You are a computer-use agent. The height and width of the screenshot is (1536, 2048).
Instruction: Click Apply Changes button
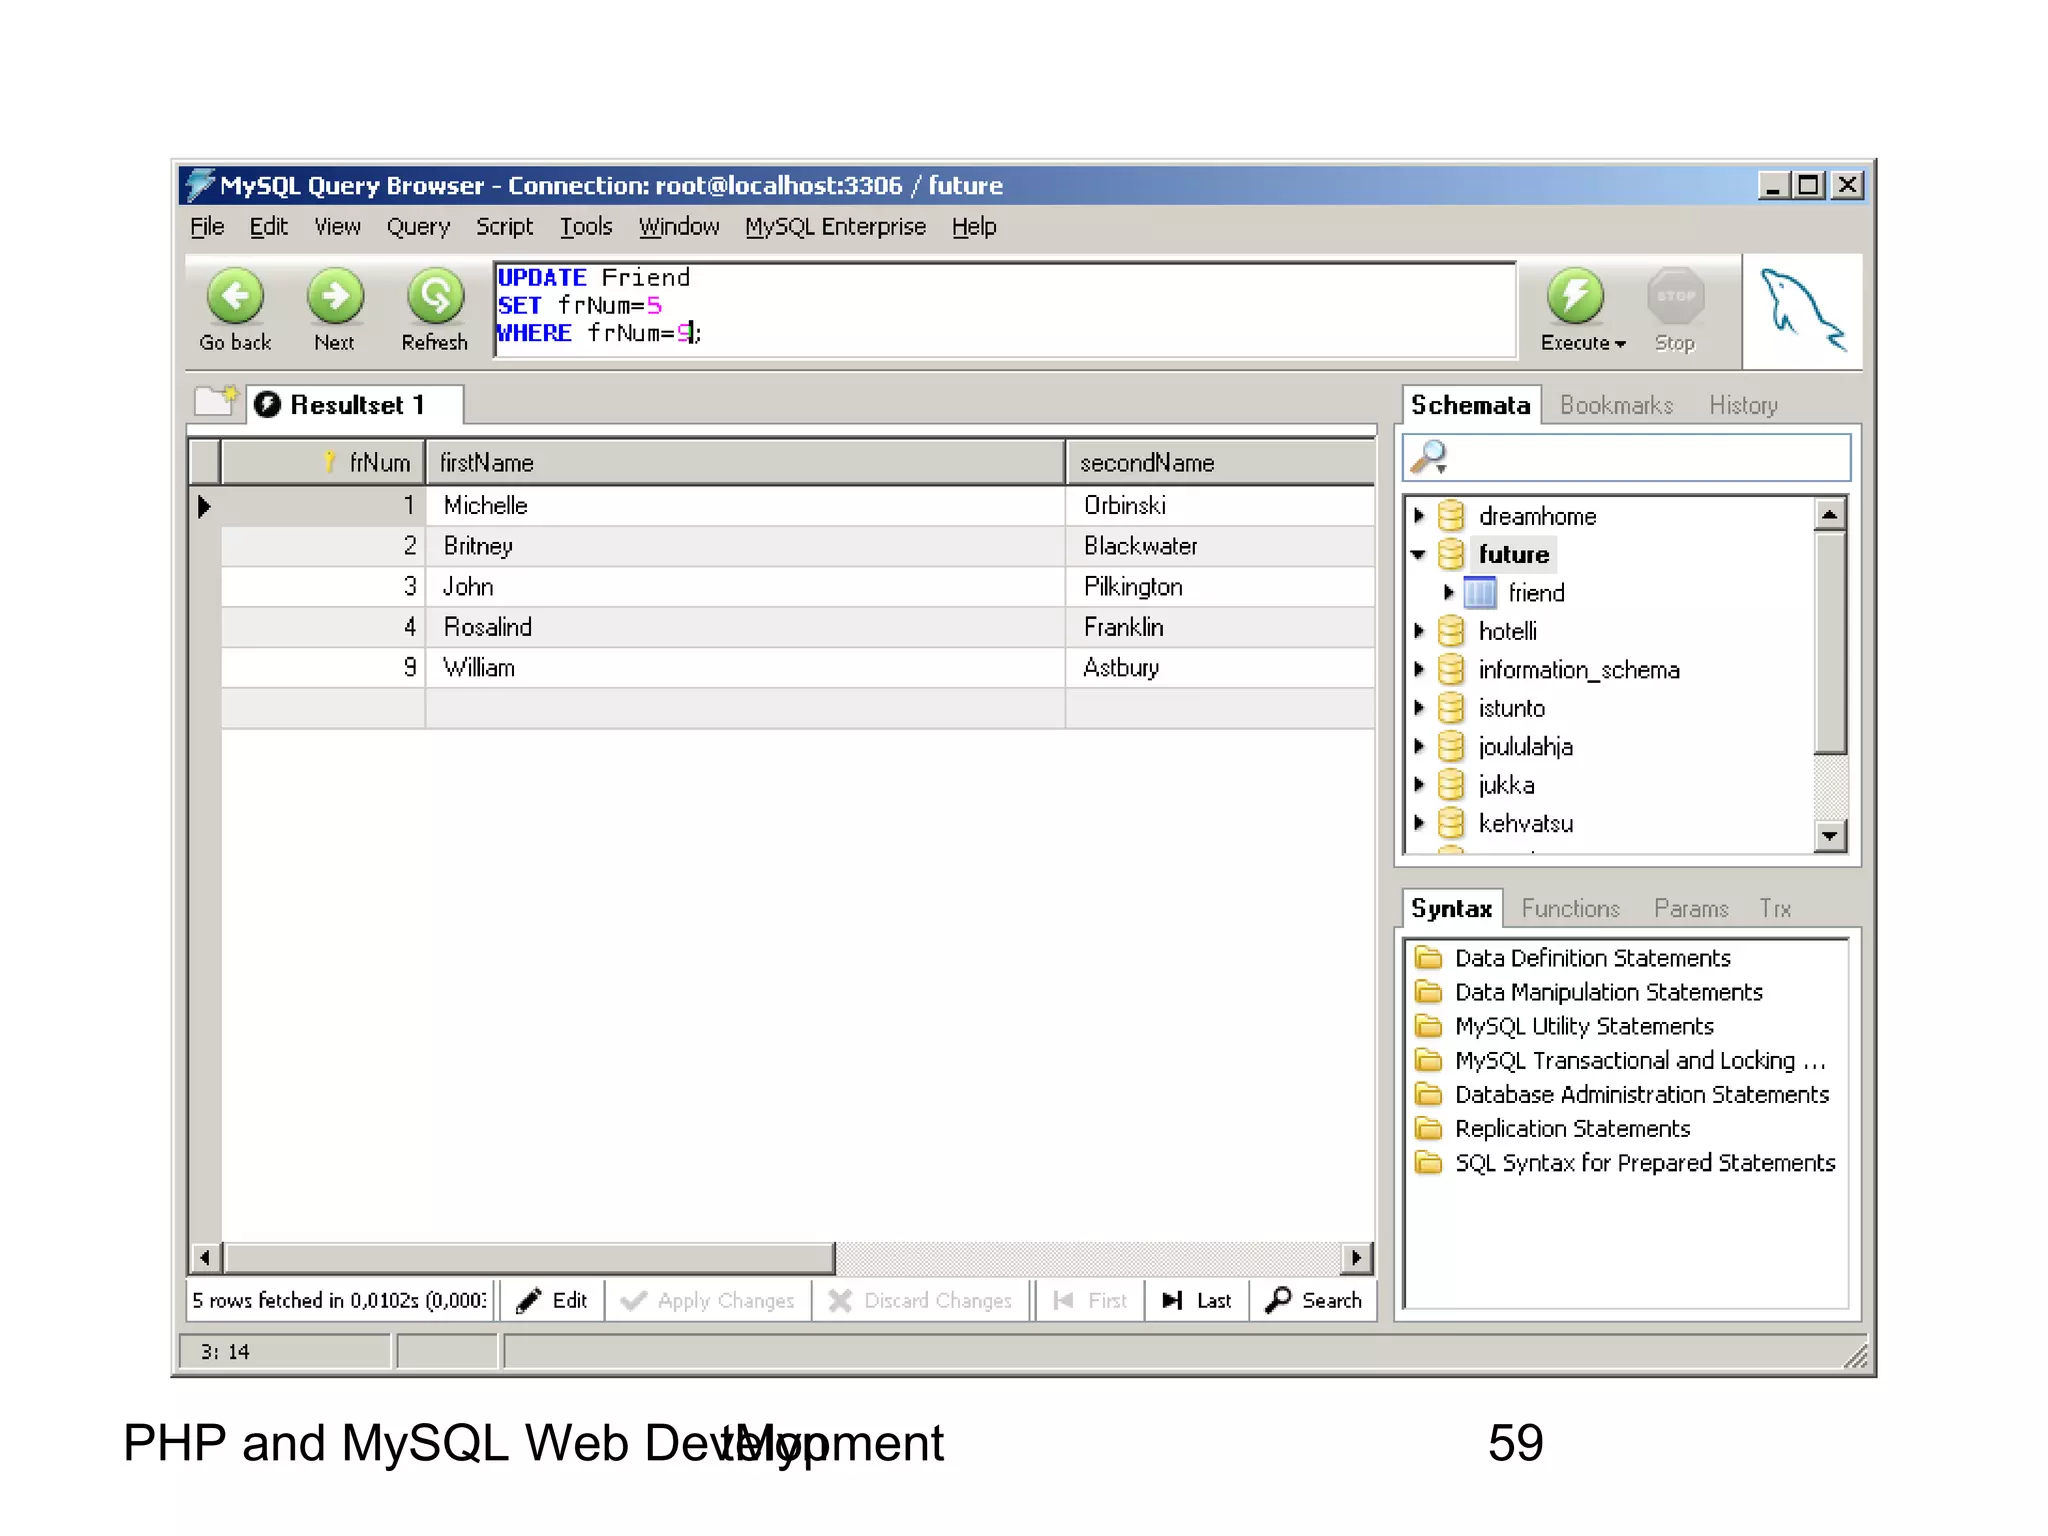coord(708,1300)
